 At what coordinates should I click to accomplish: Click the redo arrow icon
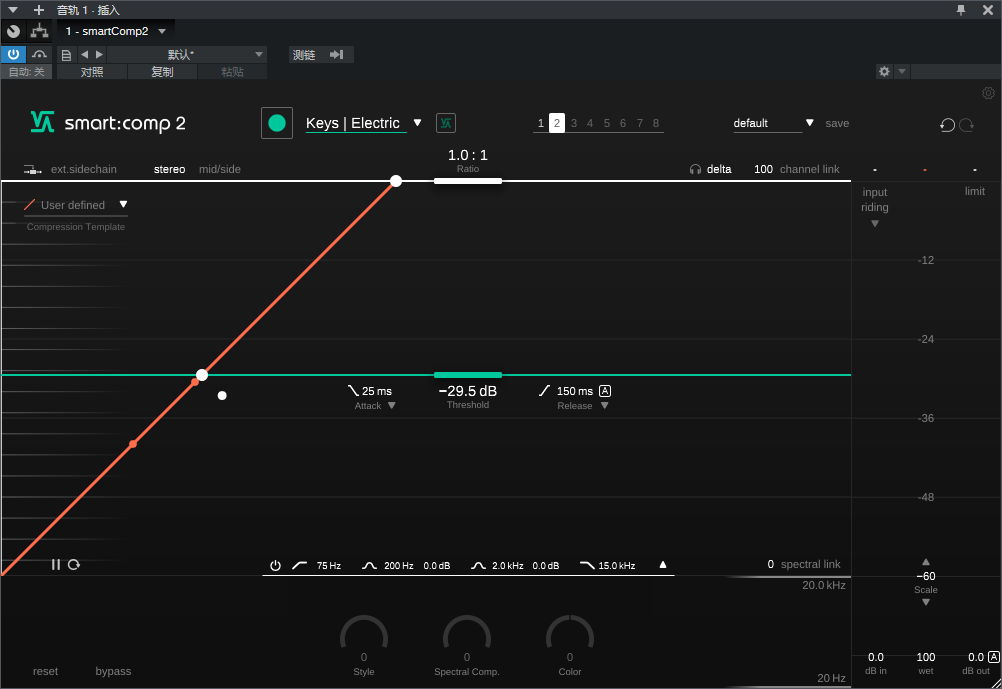pyautogui.click(x=967, y=125)
